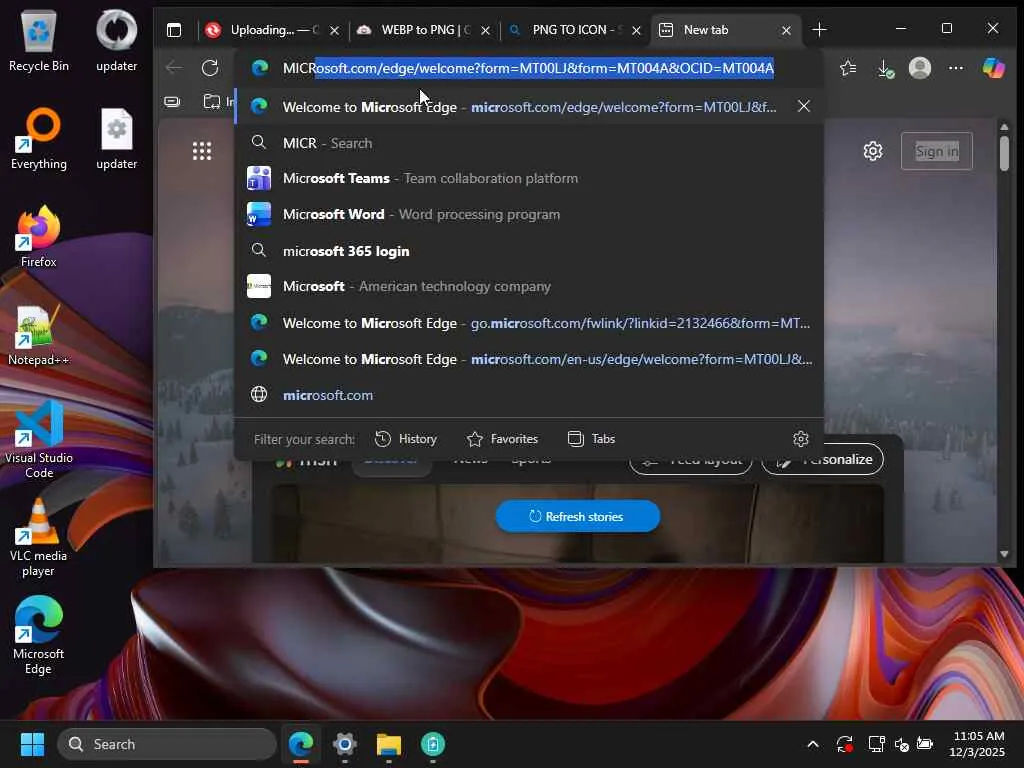Select the Everything desktop shortcut
This screenshot has width=1024, height=768.
[39, 139]
